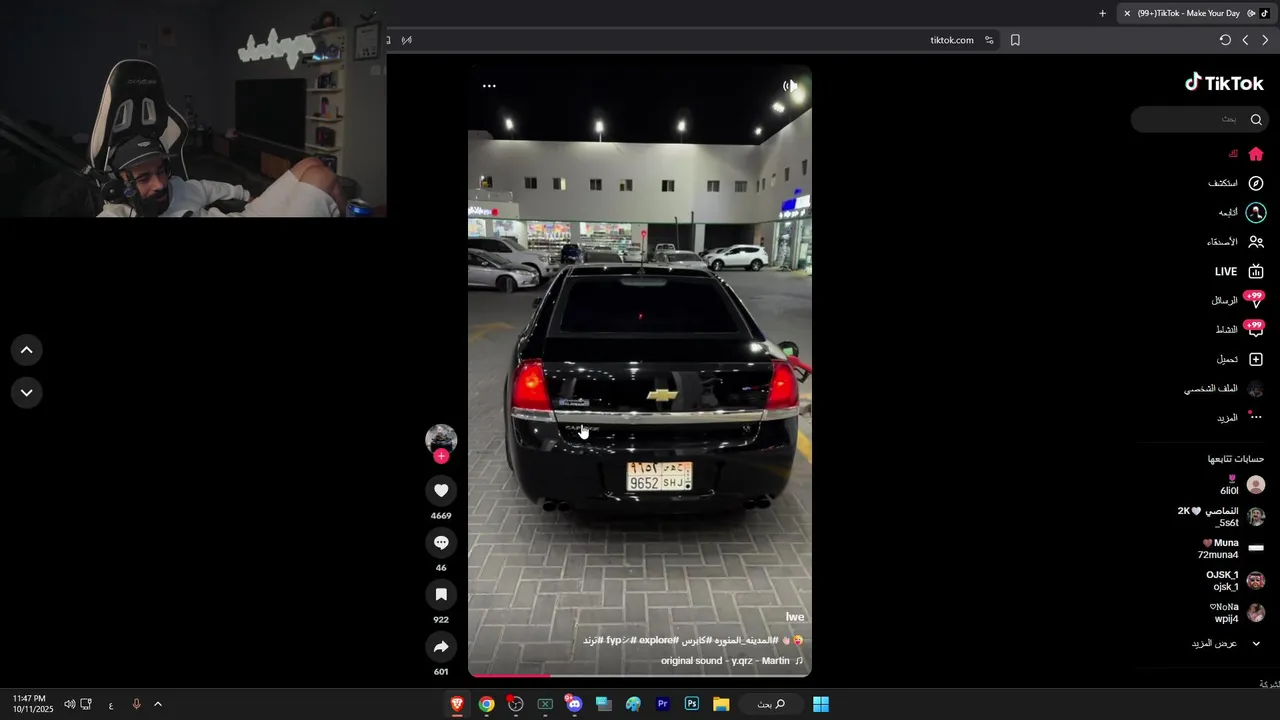This screenshot has height=720, width=1280.
Task: Open followed account wpij4
Action: click(x=1237, y=613)
